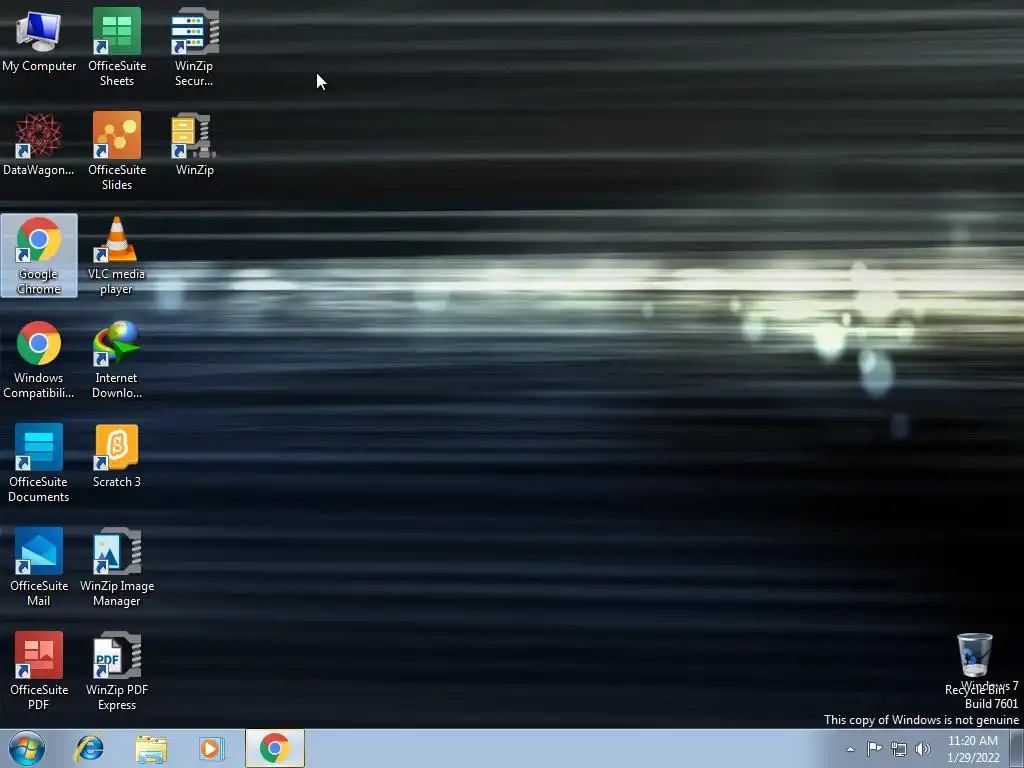Open Windows Explorer from the taskbar
The image size is (1024, 768).
(151, 748)
